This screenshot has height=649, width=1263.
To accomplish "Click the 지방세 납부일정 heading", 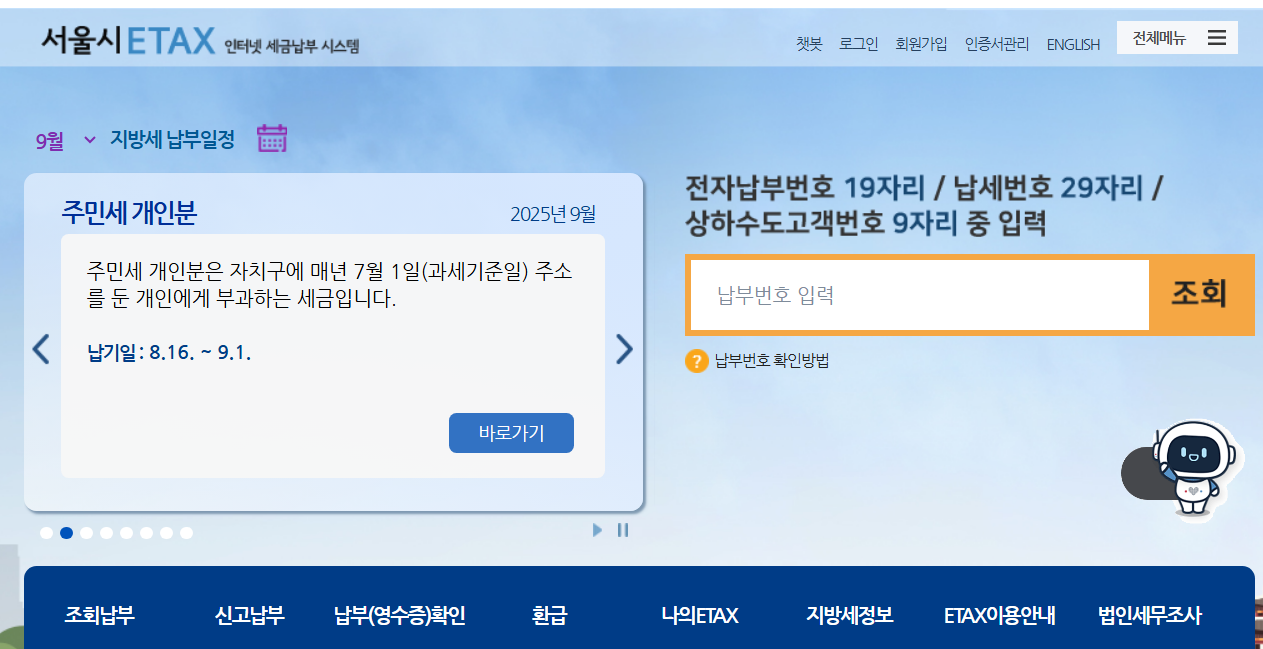I will coord(172,140).
